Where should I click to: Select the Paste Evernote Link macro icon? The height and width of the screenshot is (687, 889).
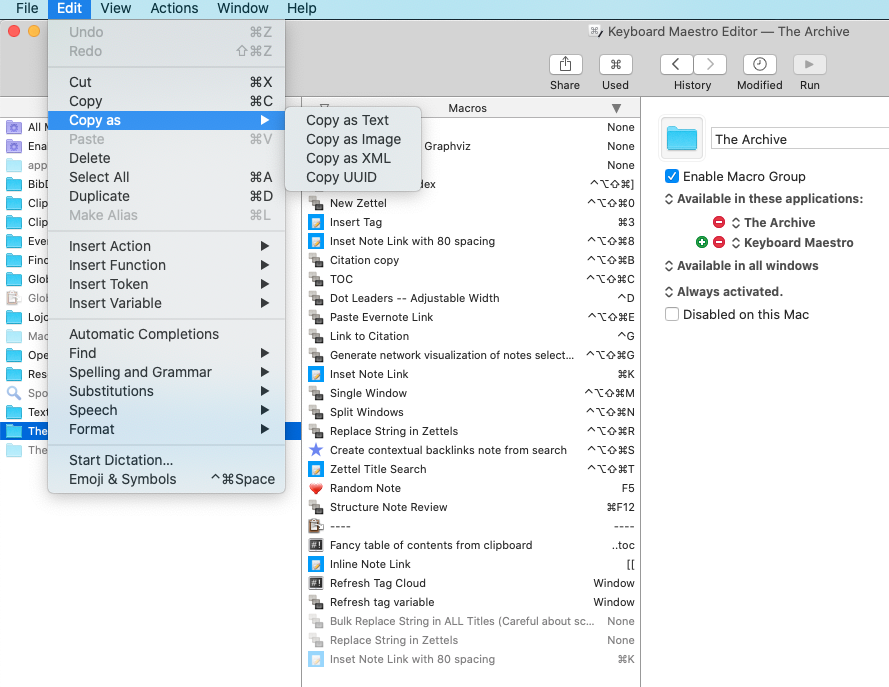316,317
